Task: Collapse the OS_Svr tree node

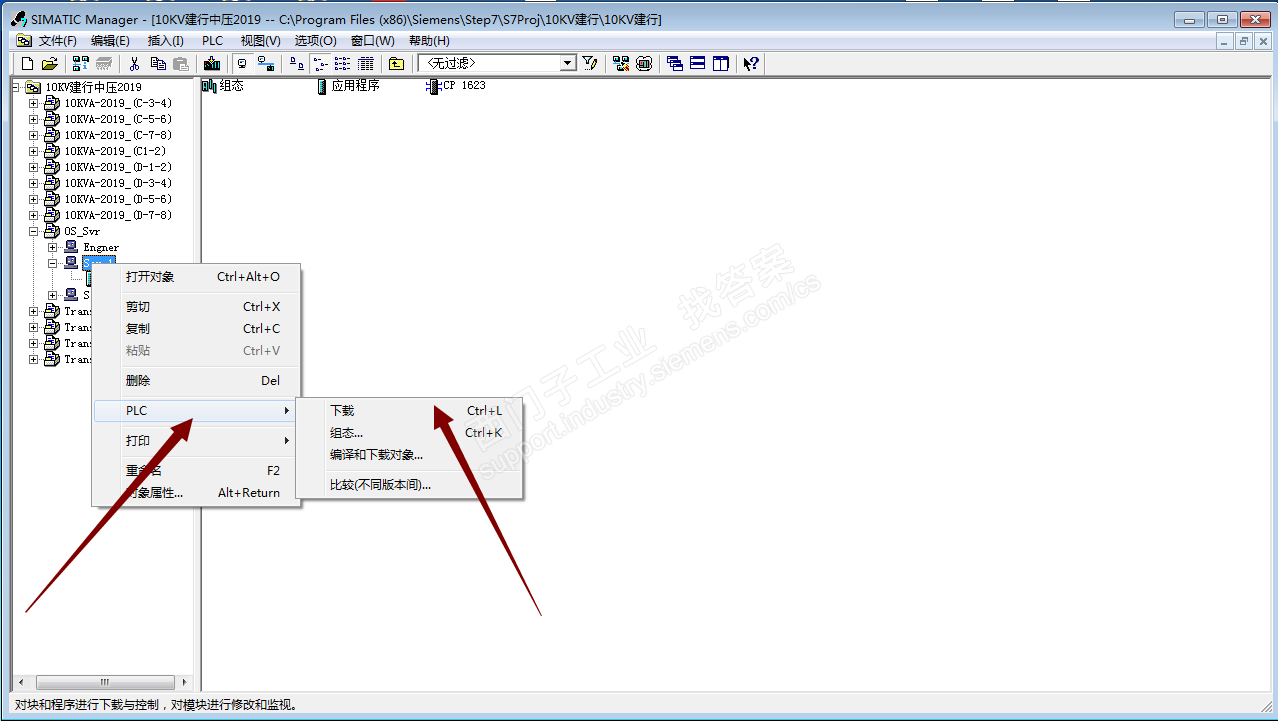Action: click(x=34, y=231)
